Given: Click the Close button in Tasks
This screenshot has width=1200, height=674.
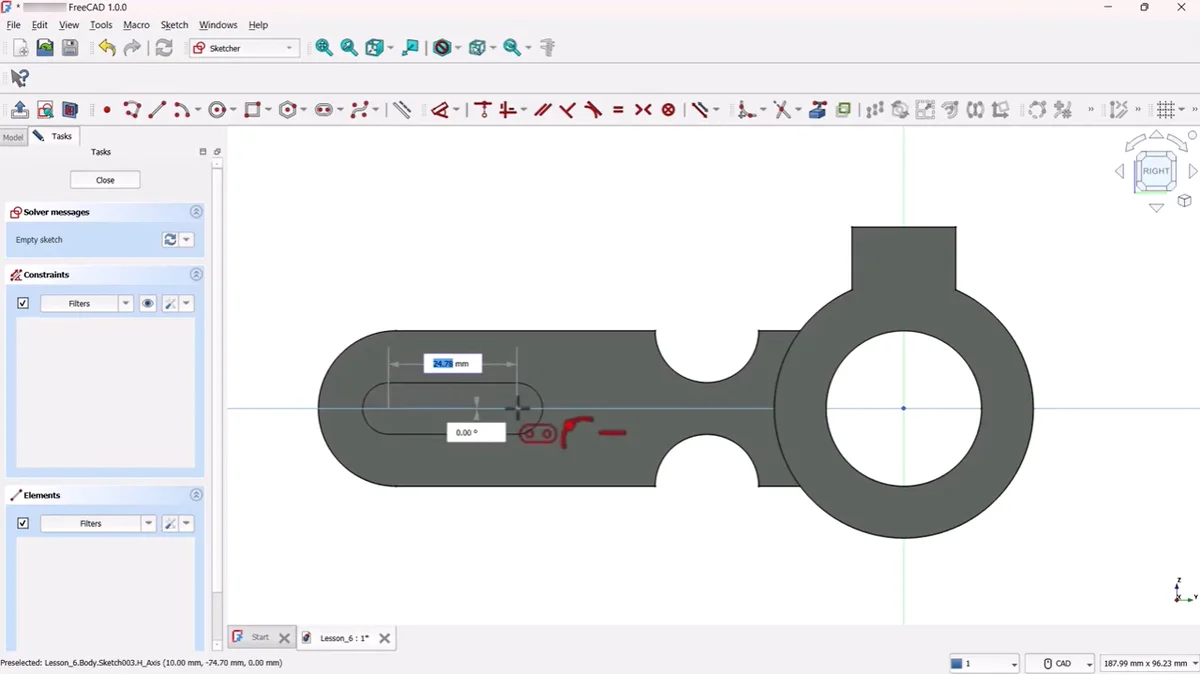Looking at the screenshot, I should click(105, 180).
